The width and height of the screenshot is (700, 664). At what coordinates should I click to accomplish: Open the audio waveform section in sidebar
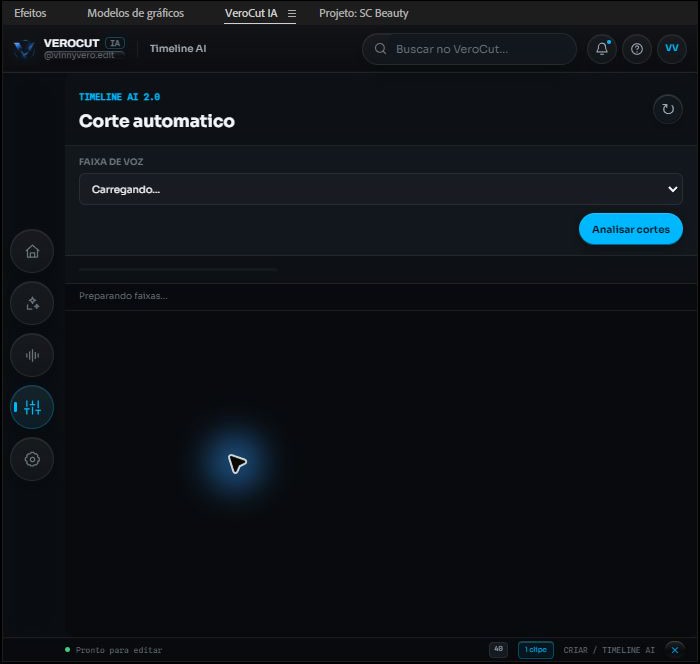click(32, 355)
